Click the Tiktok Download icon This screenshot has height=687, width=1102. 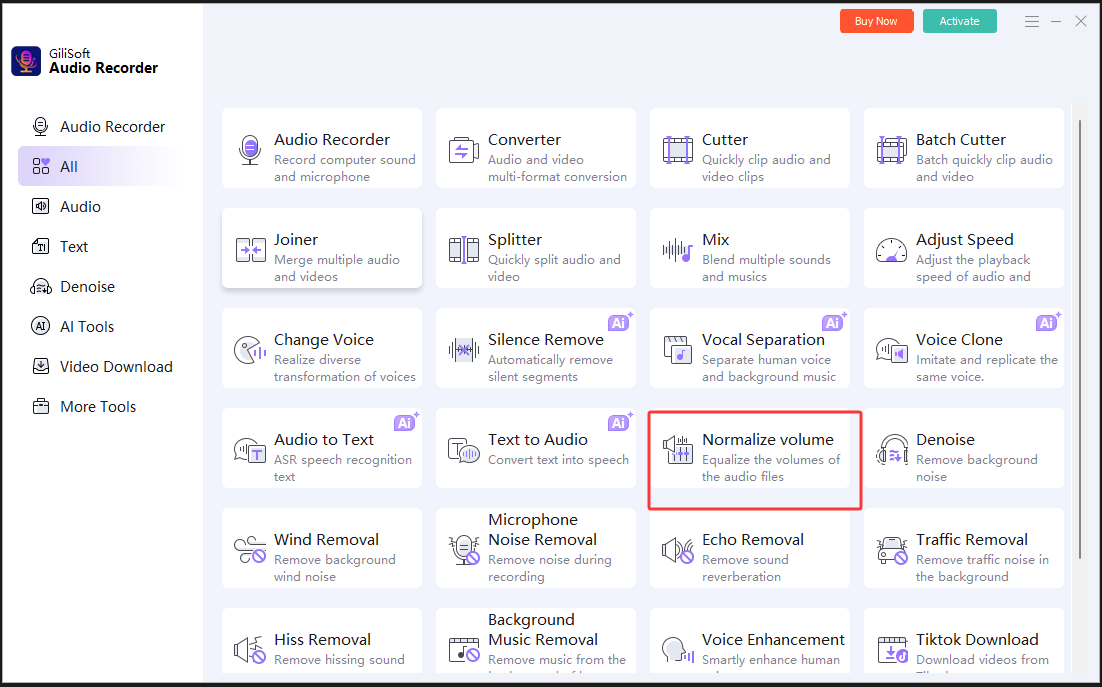pyautogui.click(x=891, y=650)
